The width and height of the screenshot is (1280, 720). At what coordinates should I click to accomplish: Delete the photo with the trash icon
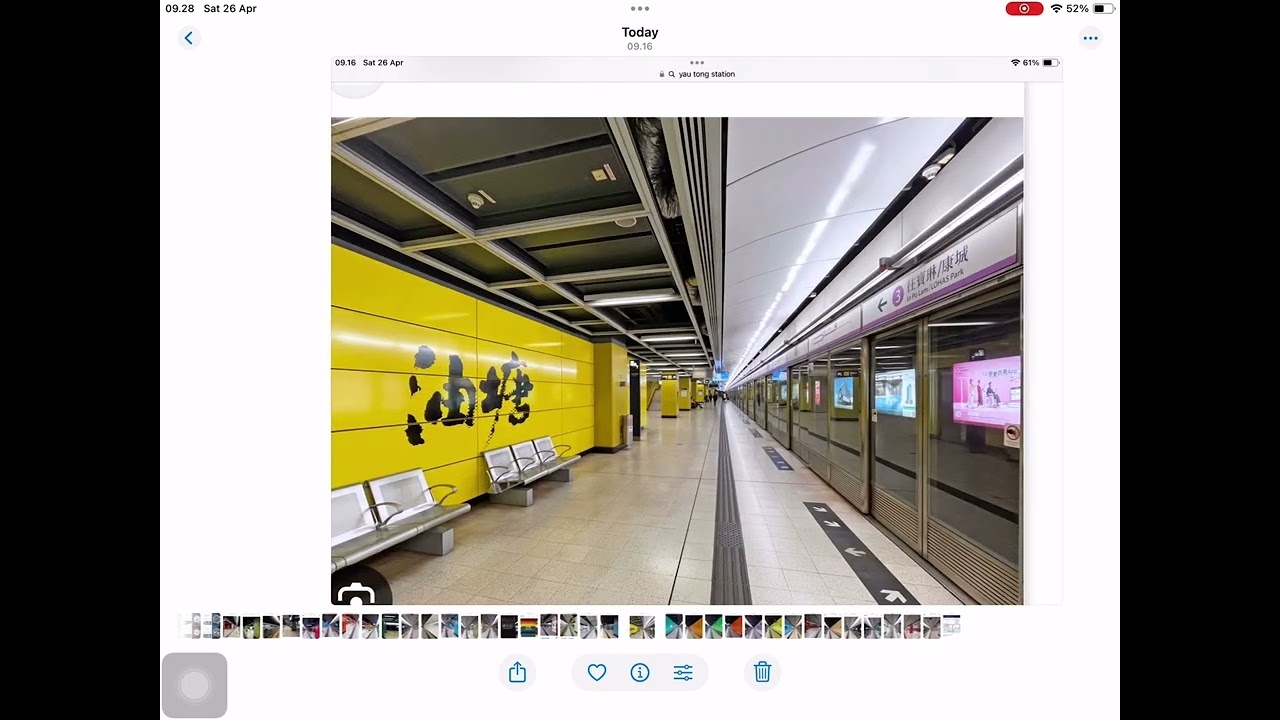762,672
